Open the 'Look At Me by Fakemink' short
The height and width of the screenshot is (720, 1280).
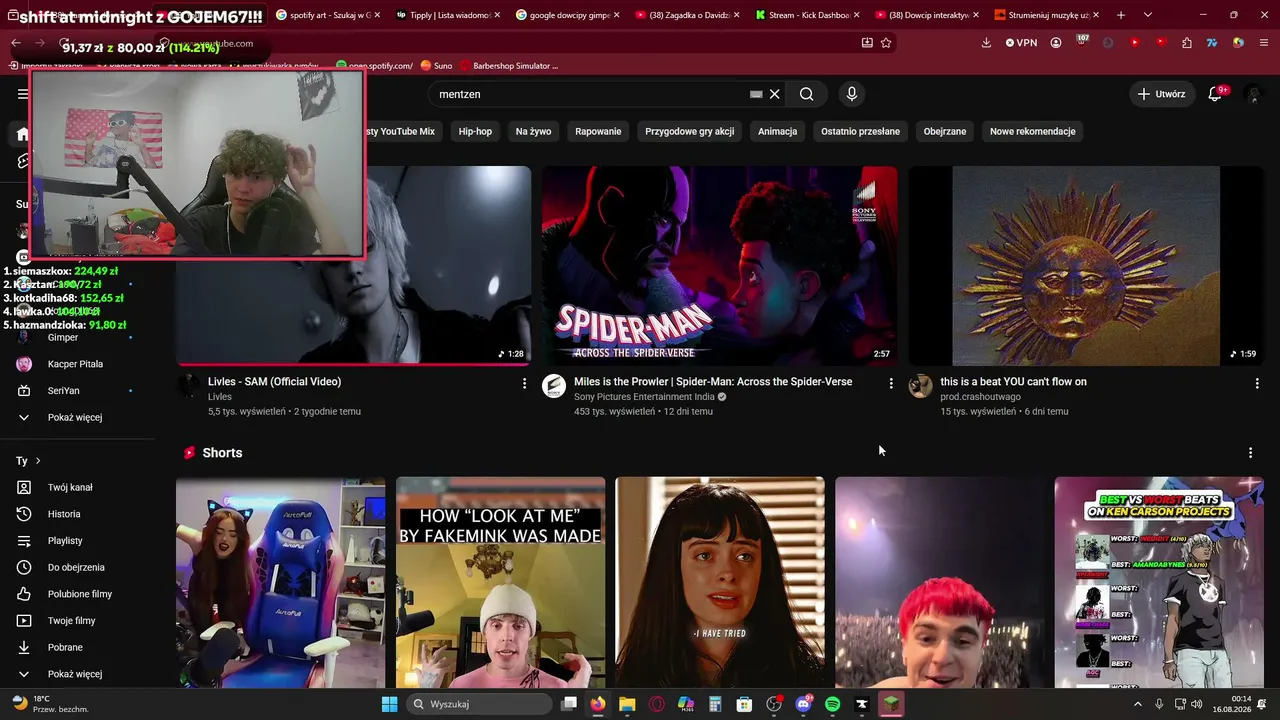(500, 582)
